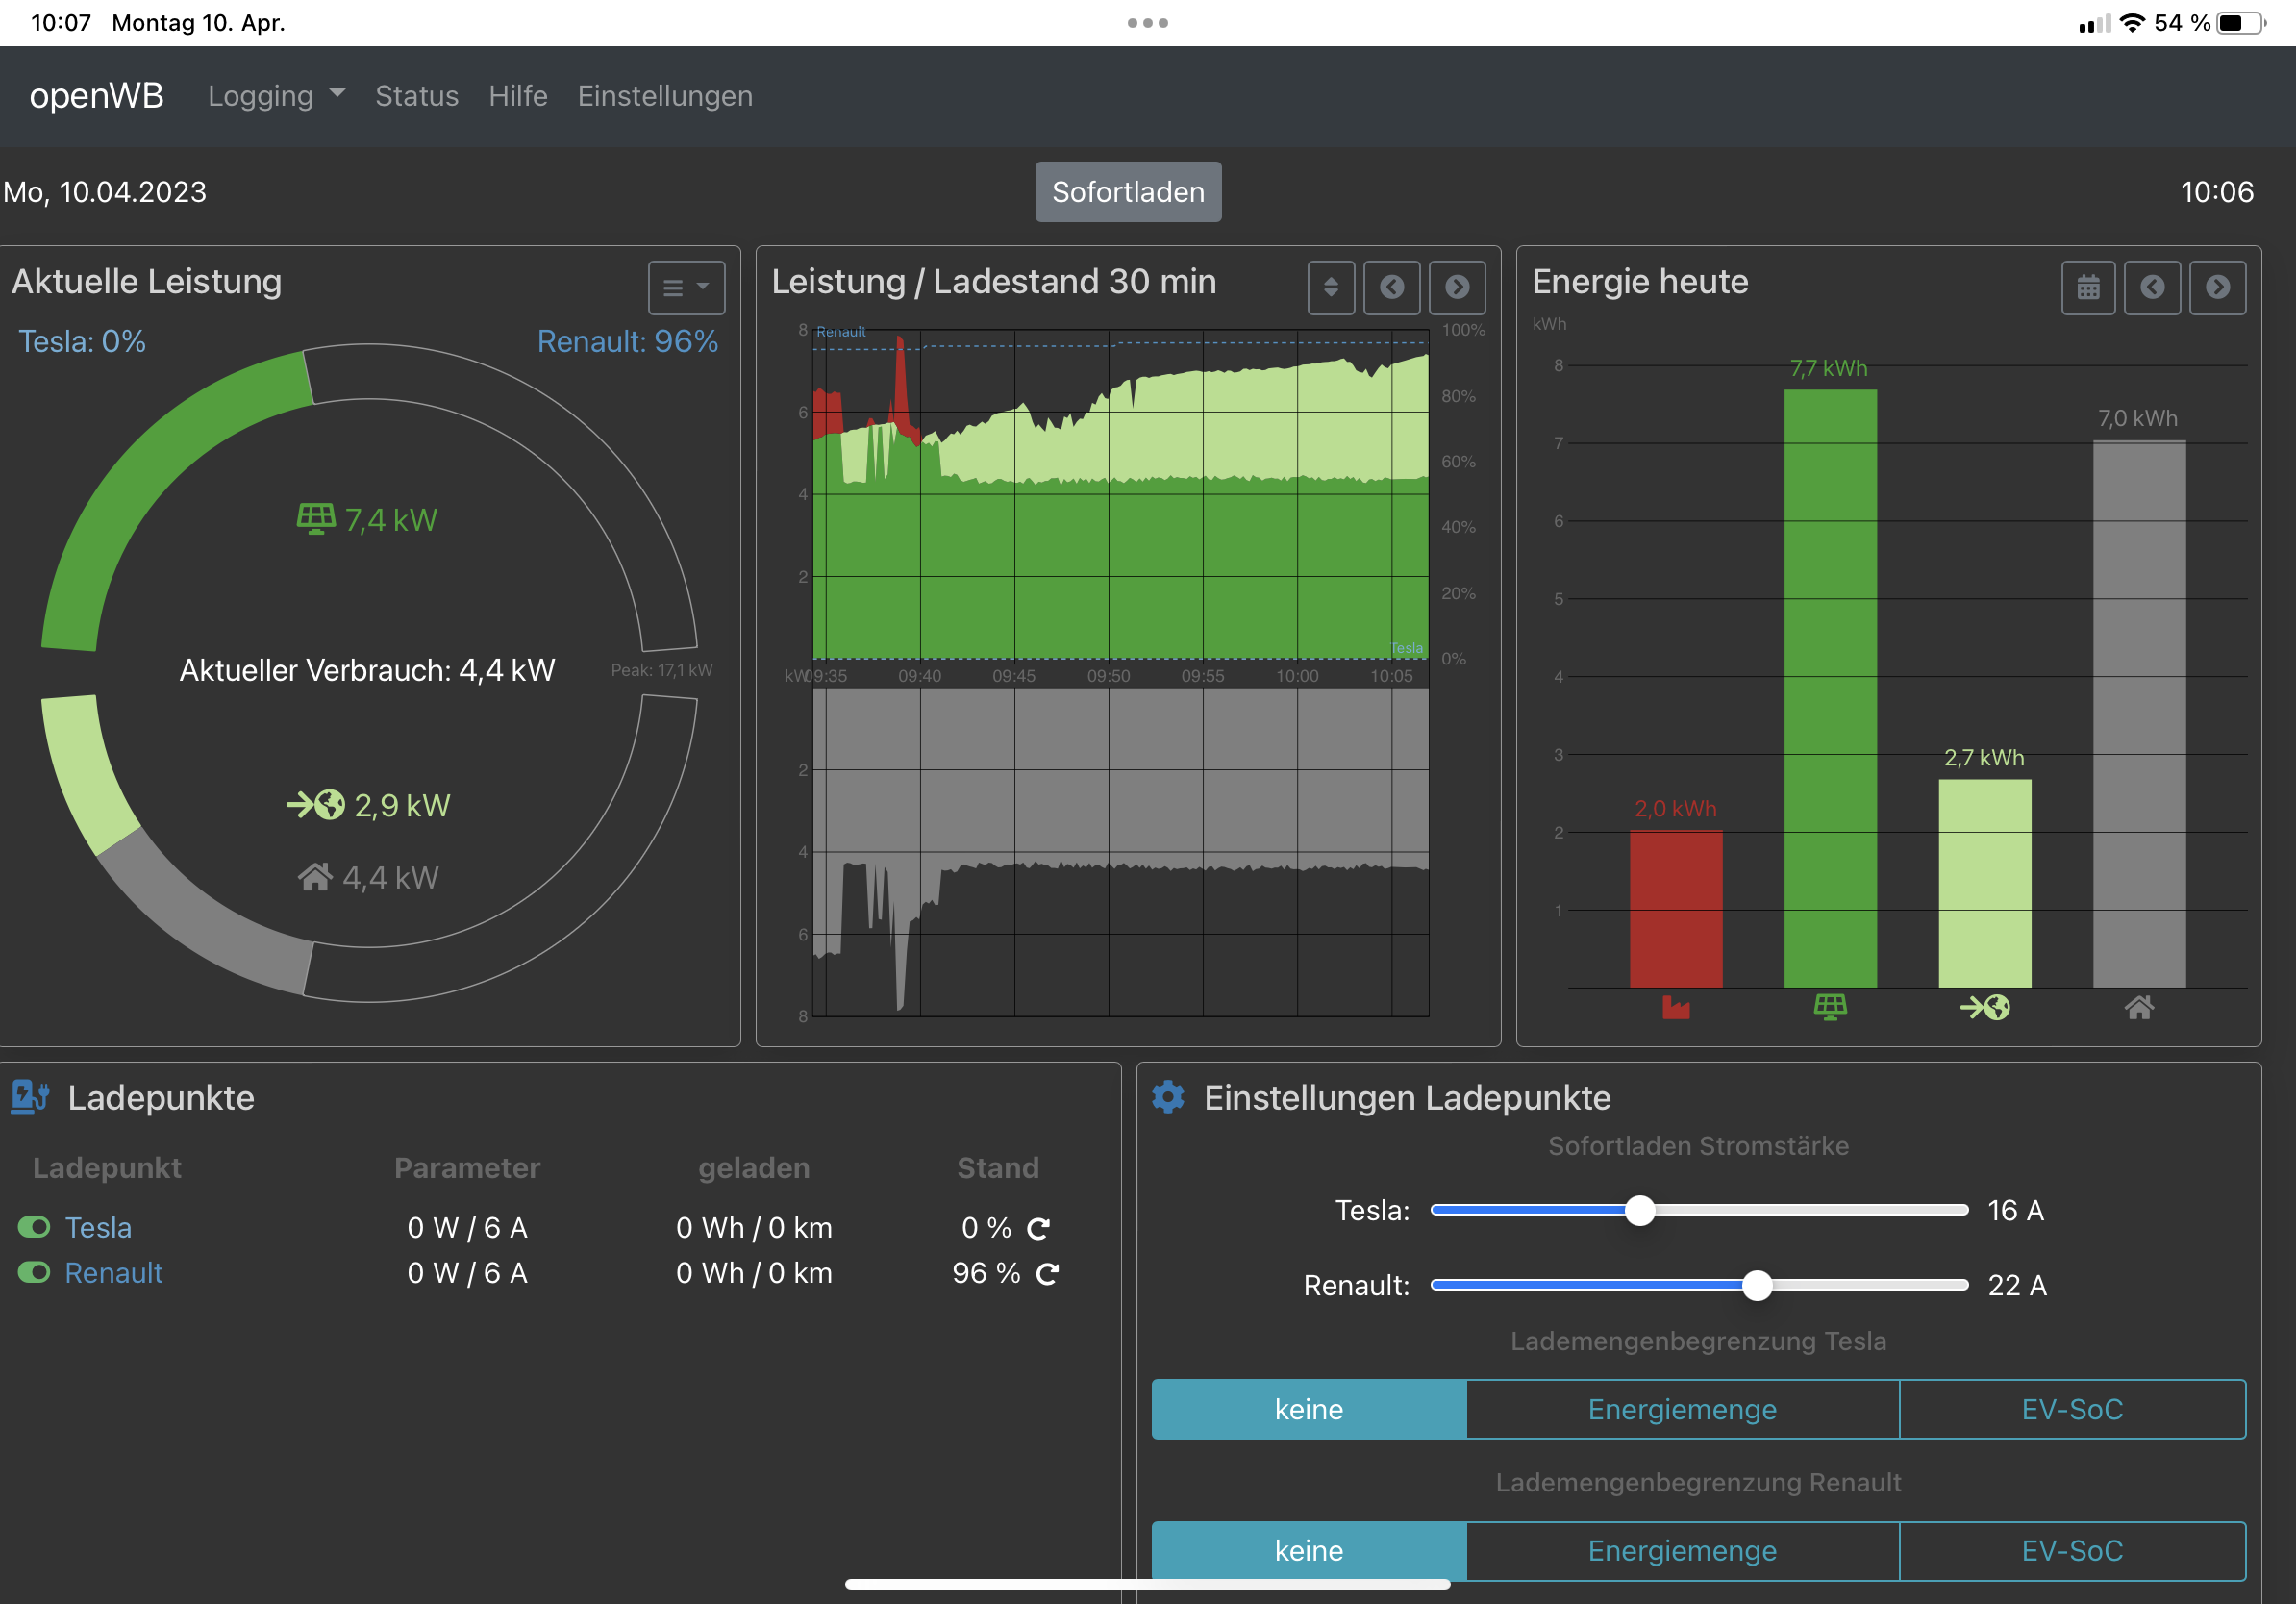Open the Status menu item
The image size is (2296, 1604).
point(416,96)
